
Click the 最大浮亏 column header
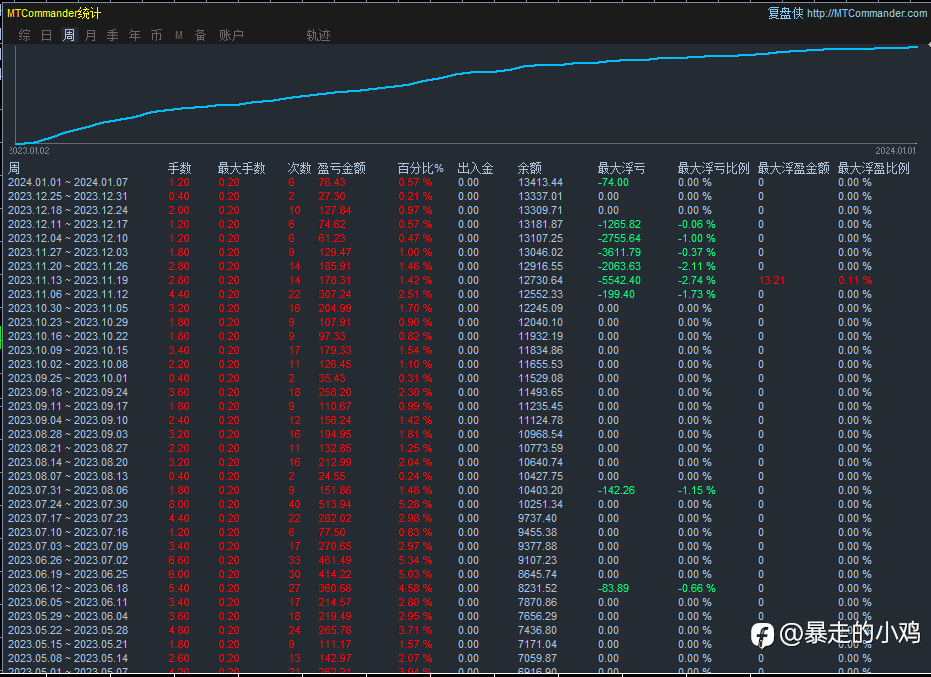point(621,168)
